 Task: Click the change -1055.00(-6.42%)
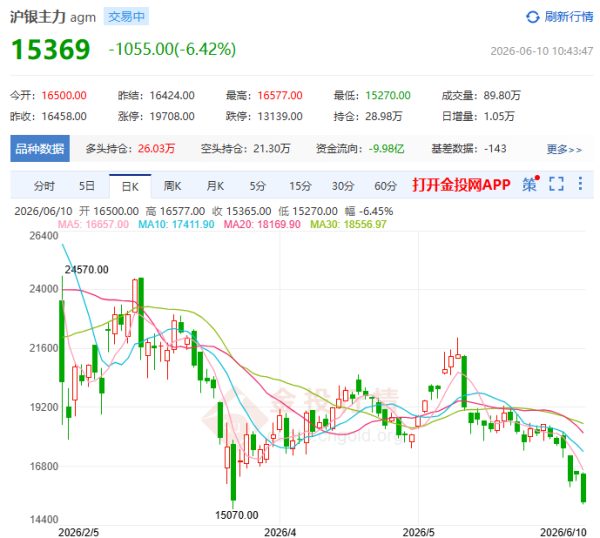(x=172, y=49)
